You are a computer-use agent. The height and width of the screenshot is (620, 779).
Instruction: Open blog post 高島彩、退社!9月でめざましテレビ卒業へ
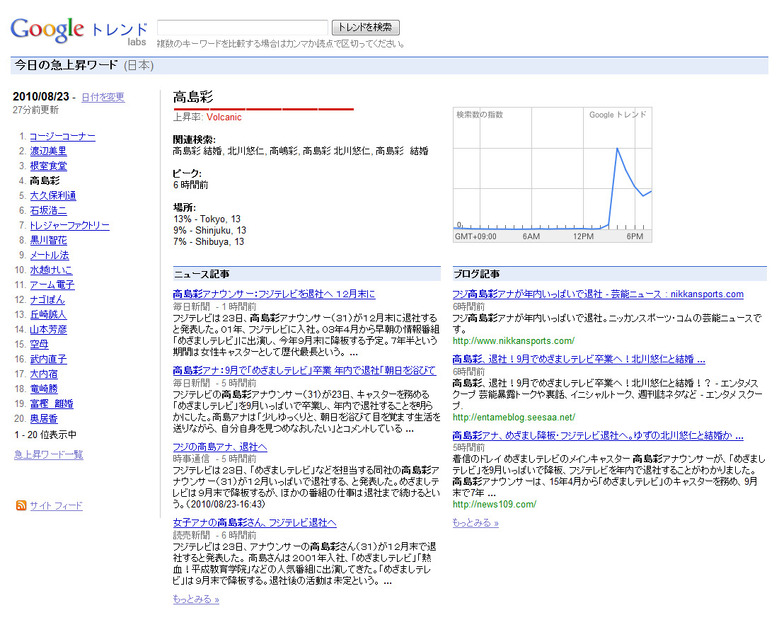tap(579, 359)
